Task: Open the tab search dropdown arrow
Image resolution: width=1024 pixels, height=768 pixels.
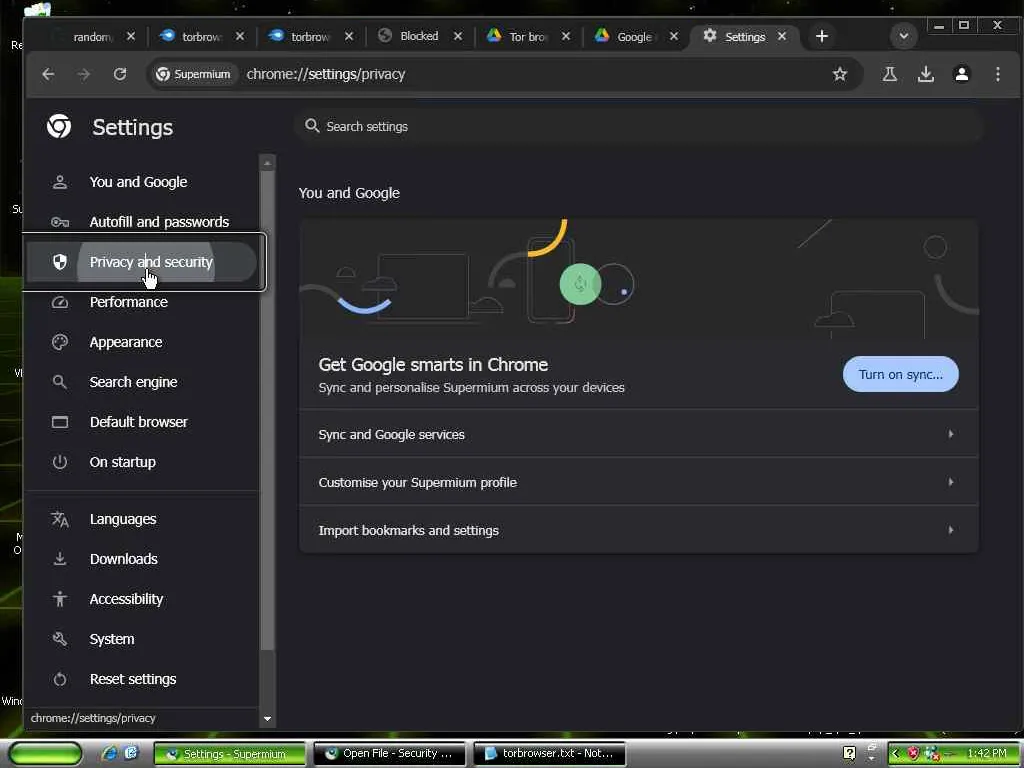Action: coord(904,37)
